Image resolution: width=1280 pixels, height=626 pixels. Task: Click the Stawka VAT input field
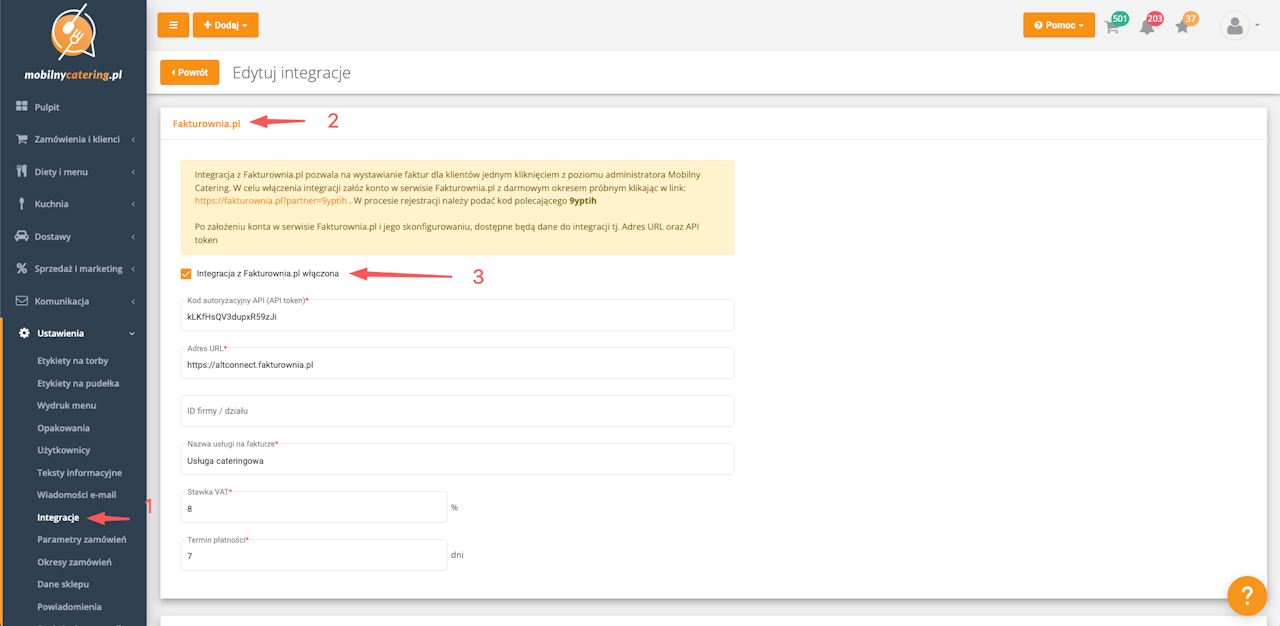pos(314,508)
